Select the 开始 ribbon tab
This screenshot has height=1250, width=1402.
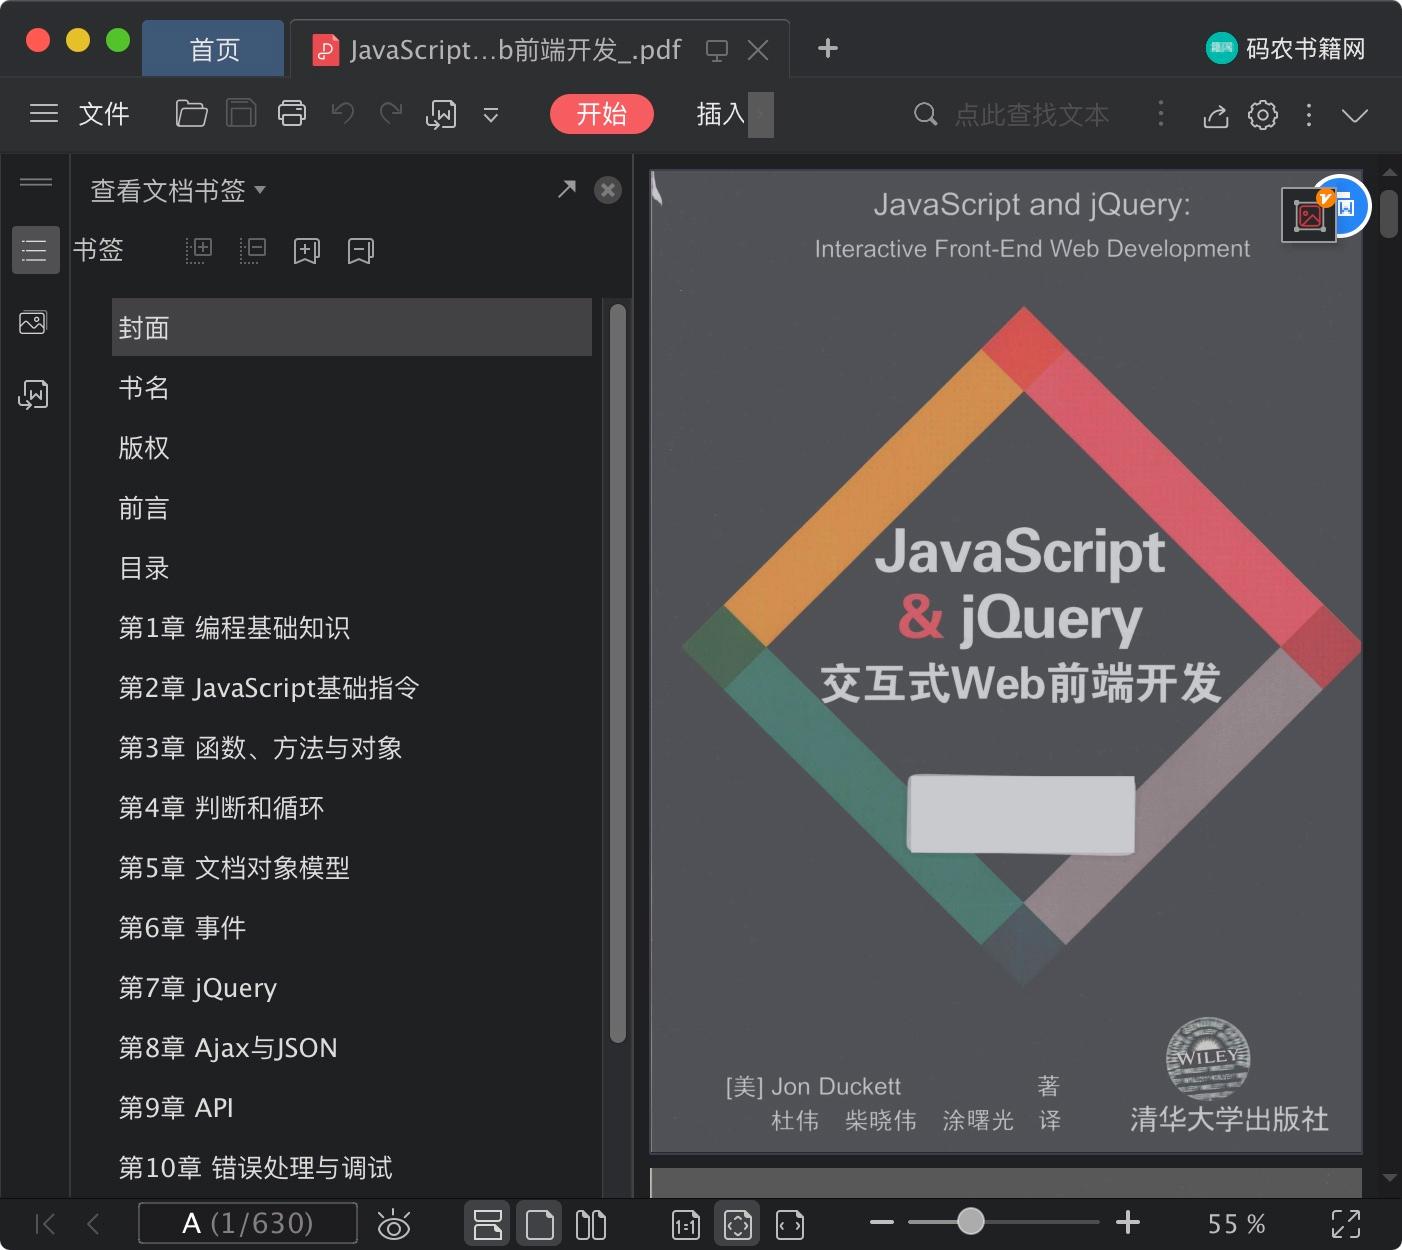(x=602, y=114)
